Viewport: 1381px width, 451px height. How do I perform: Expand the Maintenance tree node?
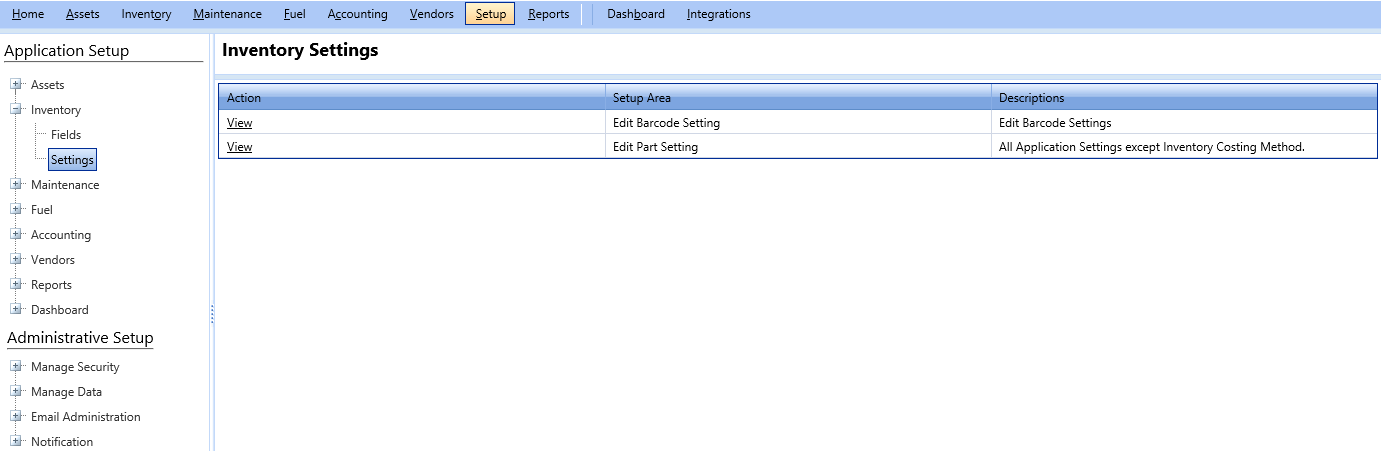(16, 185)
